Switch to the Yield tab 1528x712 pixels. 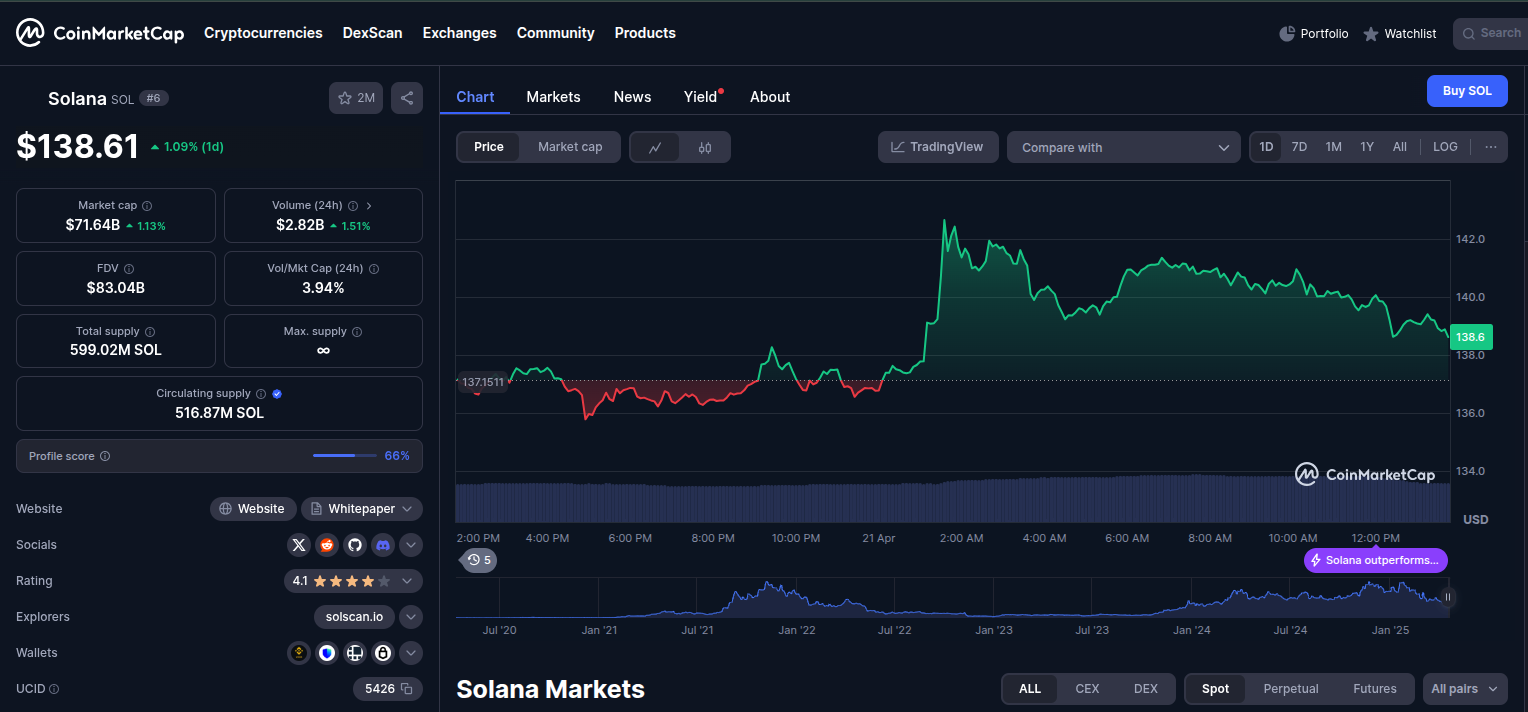pyautogui.click(x=700, y=97)
